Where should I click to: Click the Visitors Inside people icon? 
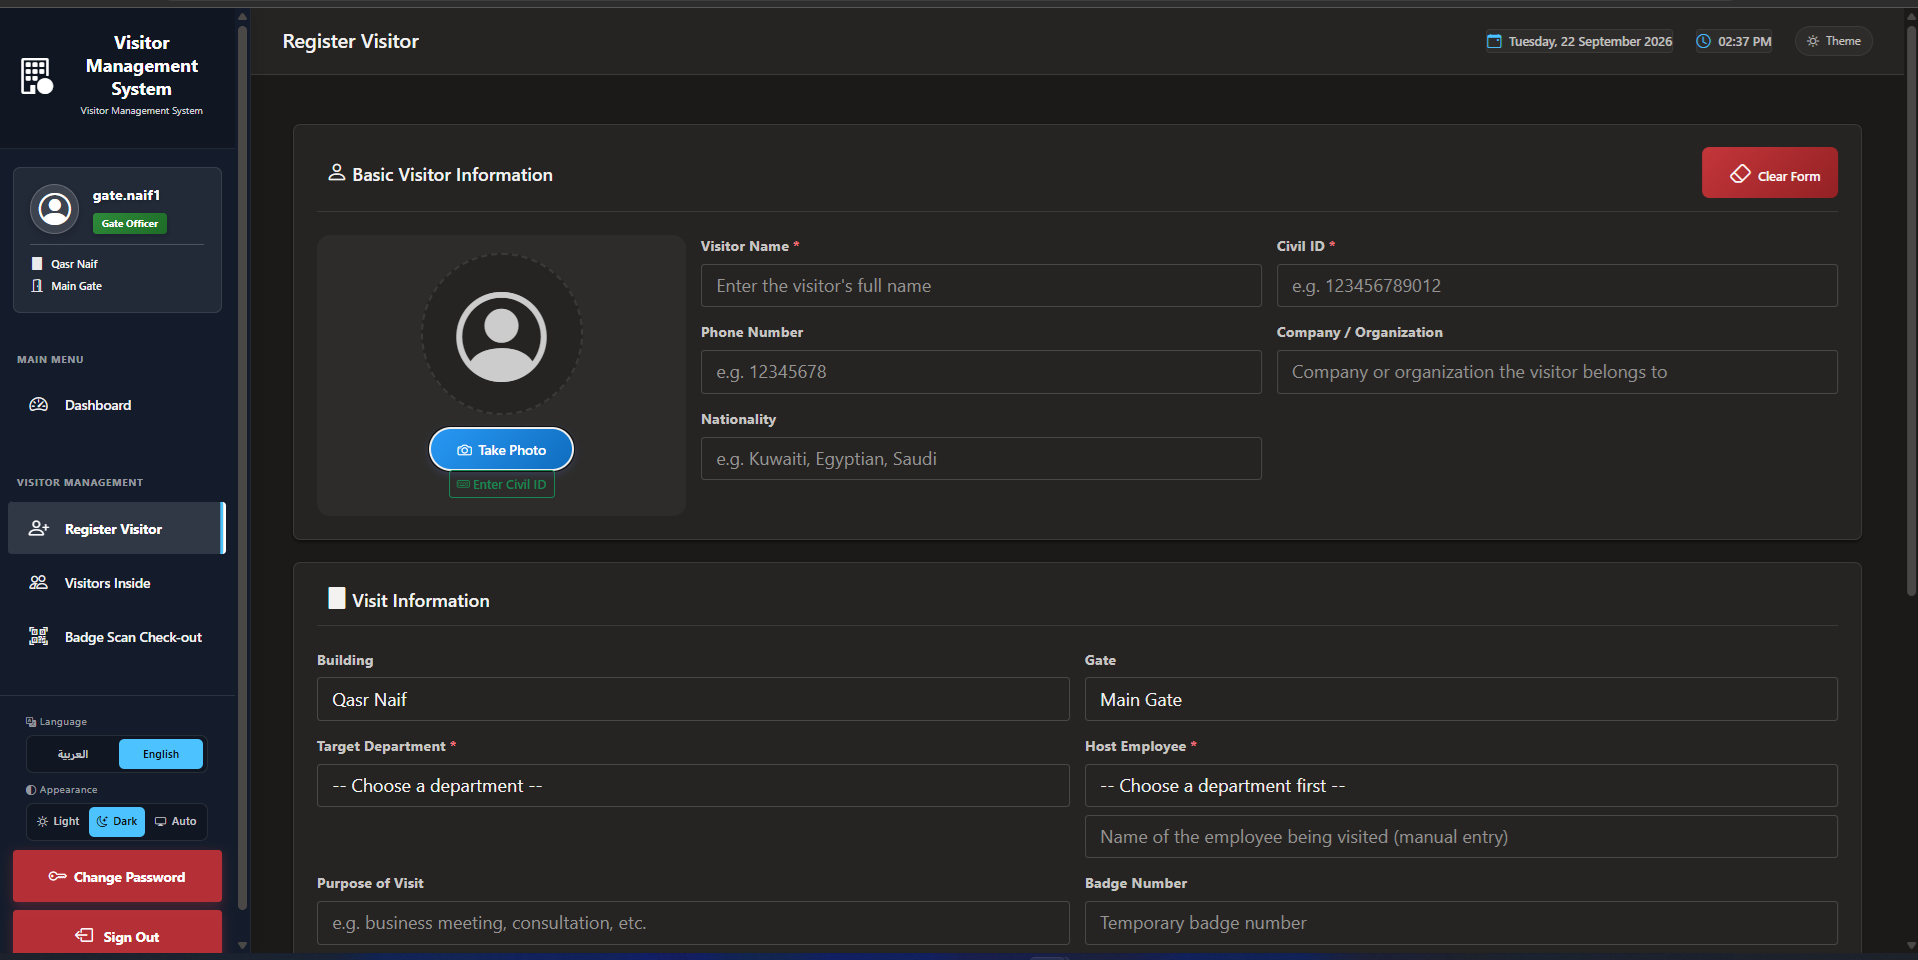tap(39, 583)
